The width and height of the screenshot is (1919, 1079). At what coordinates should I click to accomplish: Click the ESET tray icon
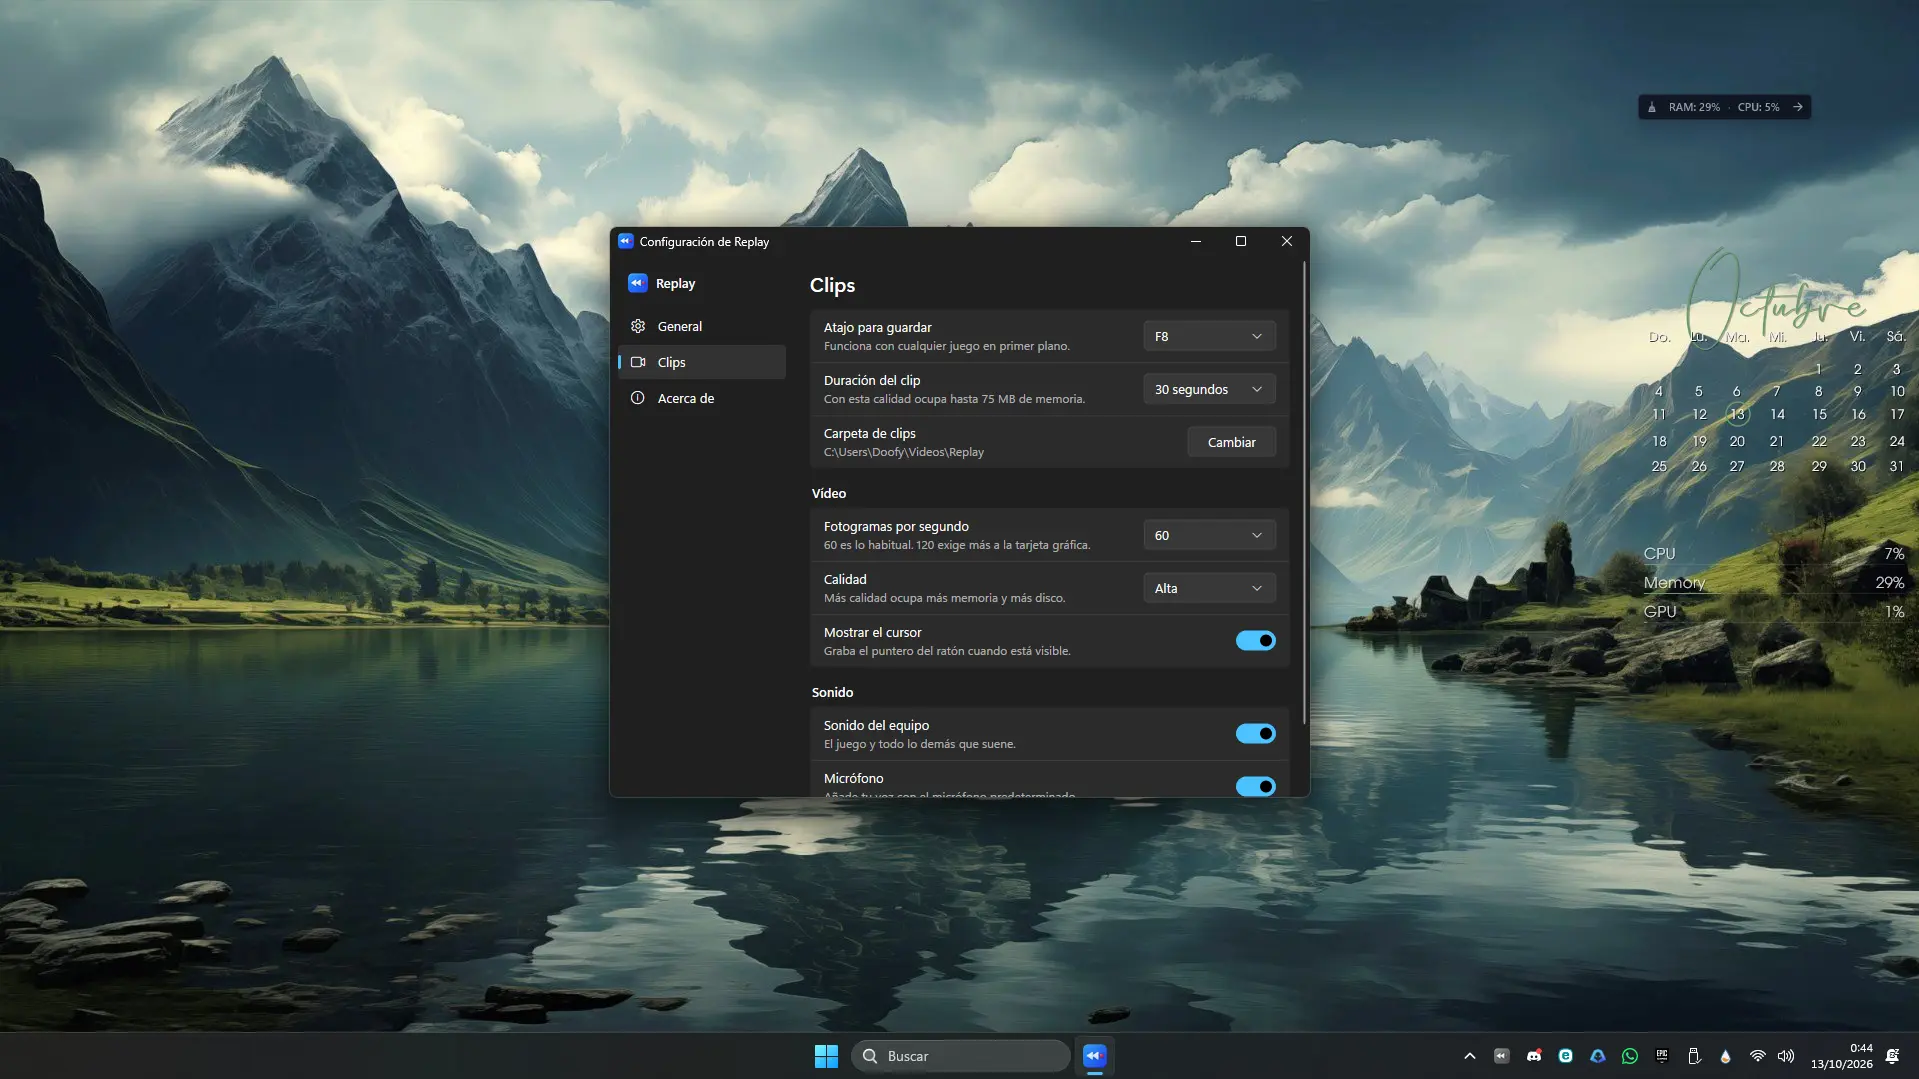pyautogui.click(x=1565, y=1056)
